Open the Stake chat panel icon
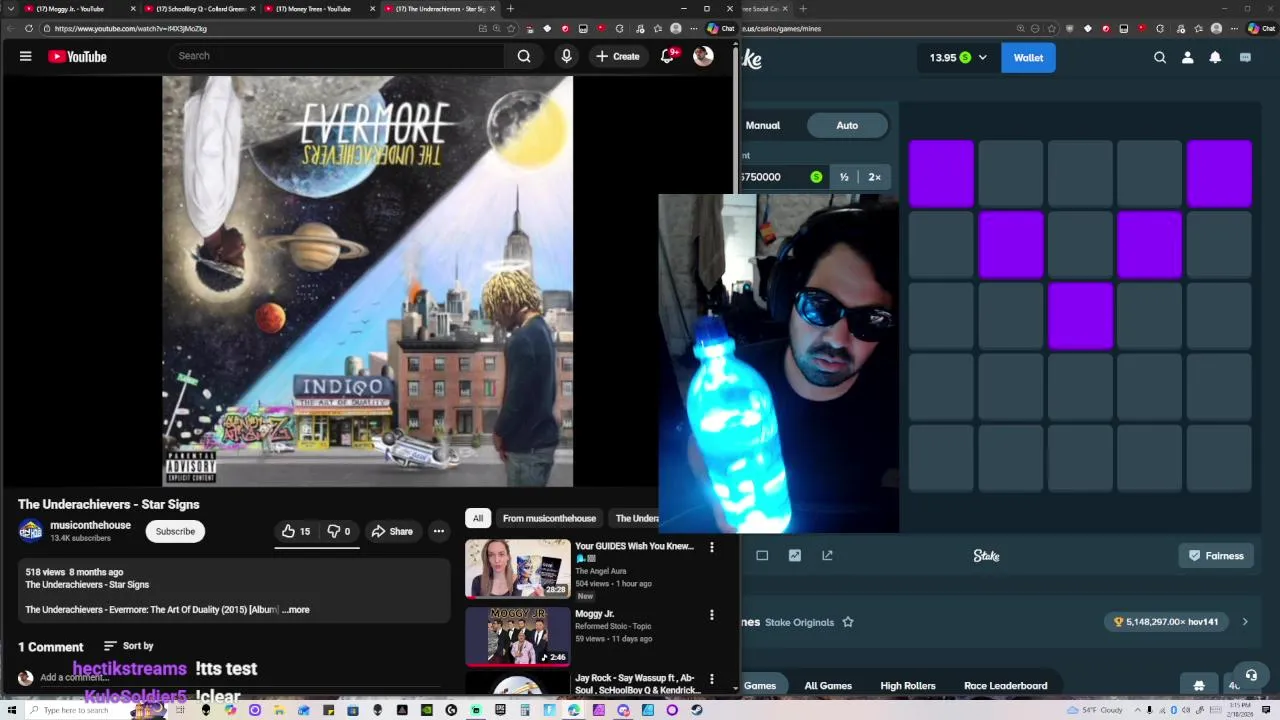 click(x=1245, y=57)
